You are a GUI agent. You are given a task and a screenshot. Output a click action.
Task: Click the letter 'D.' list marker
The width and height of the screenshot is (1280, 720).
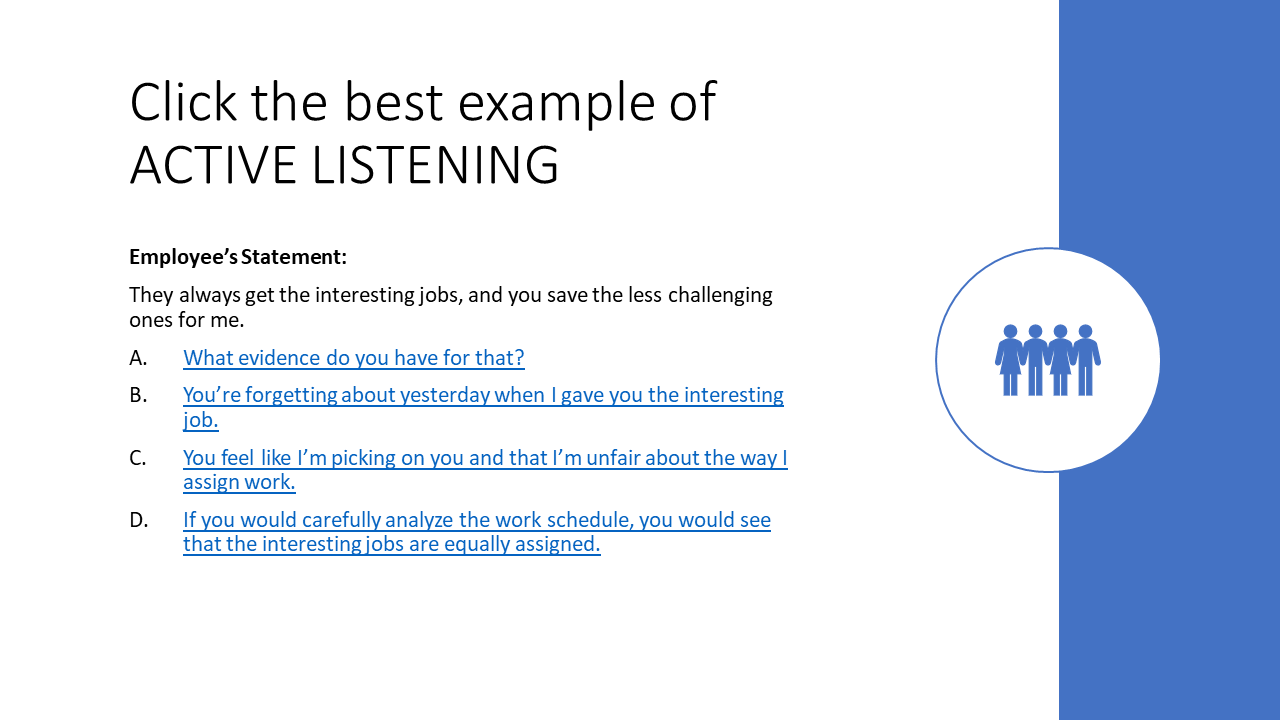click(139, 520)
